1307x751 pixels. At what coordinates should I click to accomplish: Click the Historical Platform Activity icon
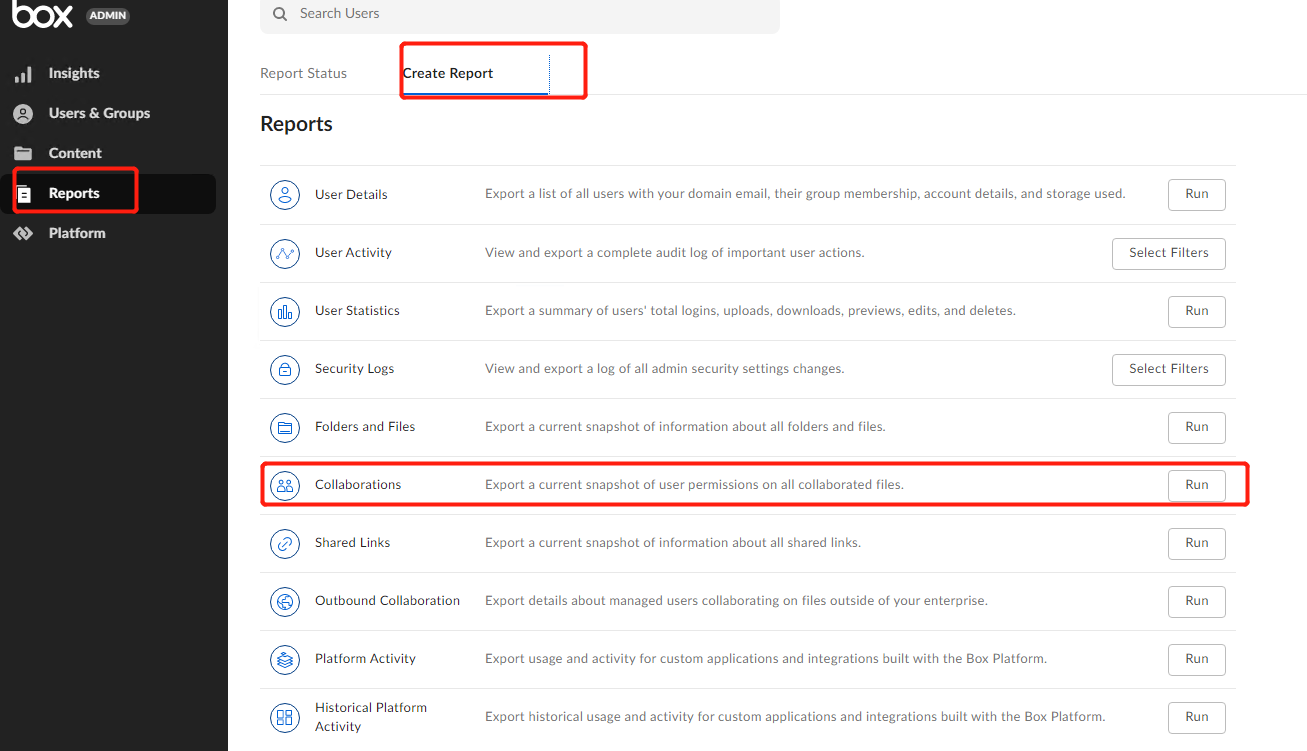(x=285, y=717)
